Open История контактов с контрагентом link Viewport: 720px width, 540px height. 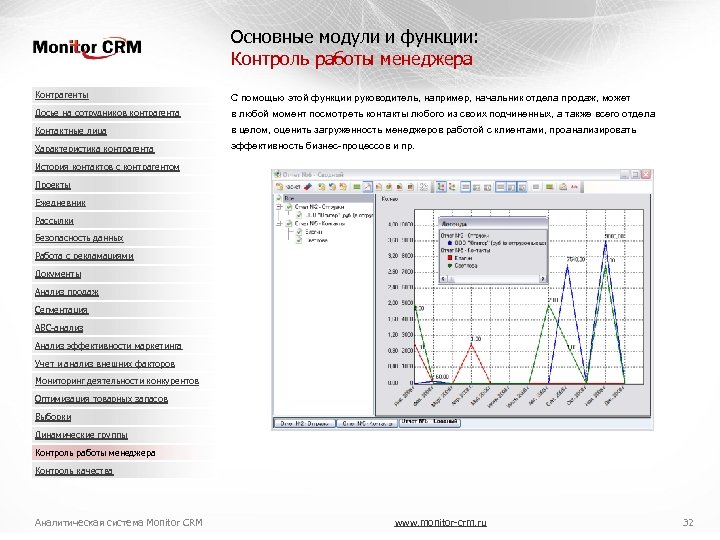click(107, 167)
